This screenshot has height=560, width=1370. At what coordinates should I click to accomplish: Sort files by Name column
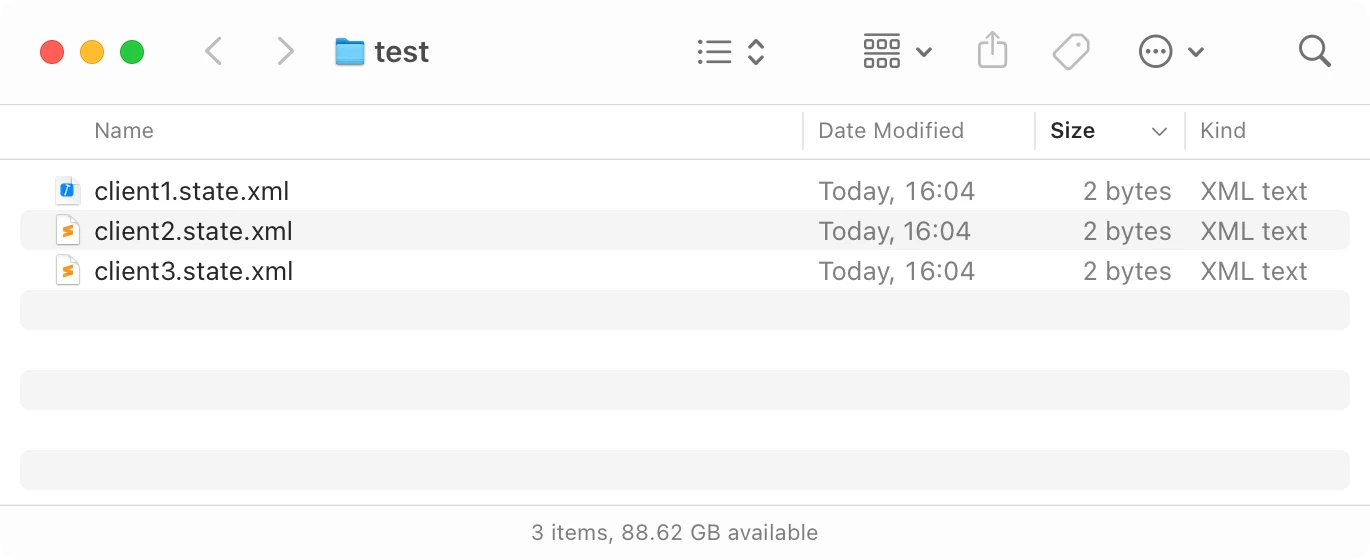pyautogui.click(x=124, y=131)
